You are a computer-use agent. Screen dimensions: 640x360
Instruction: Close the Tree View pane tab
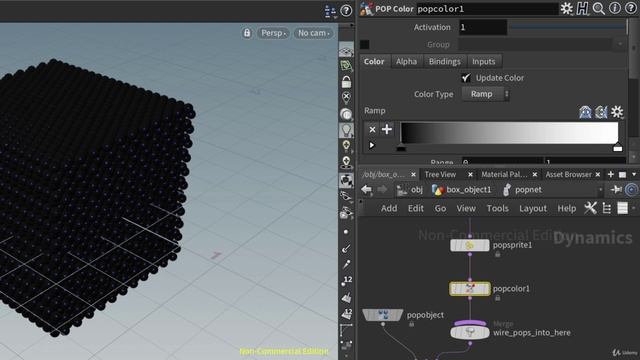point(470,174)
